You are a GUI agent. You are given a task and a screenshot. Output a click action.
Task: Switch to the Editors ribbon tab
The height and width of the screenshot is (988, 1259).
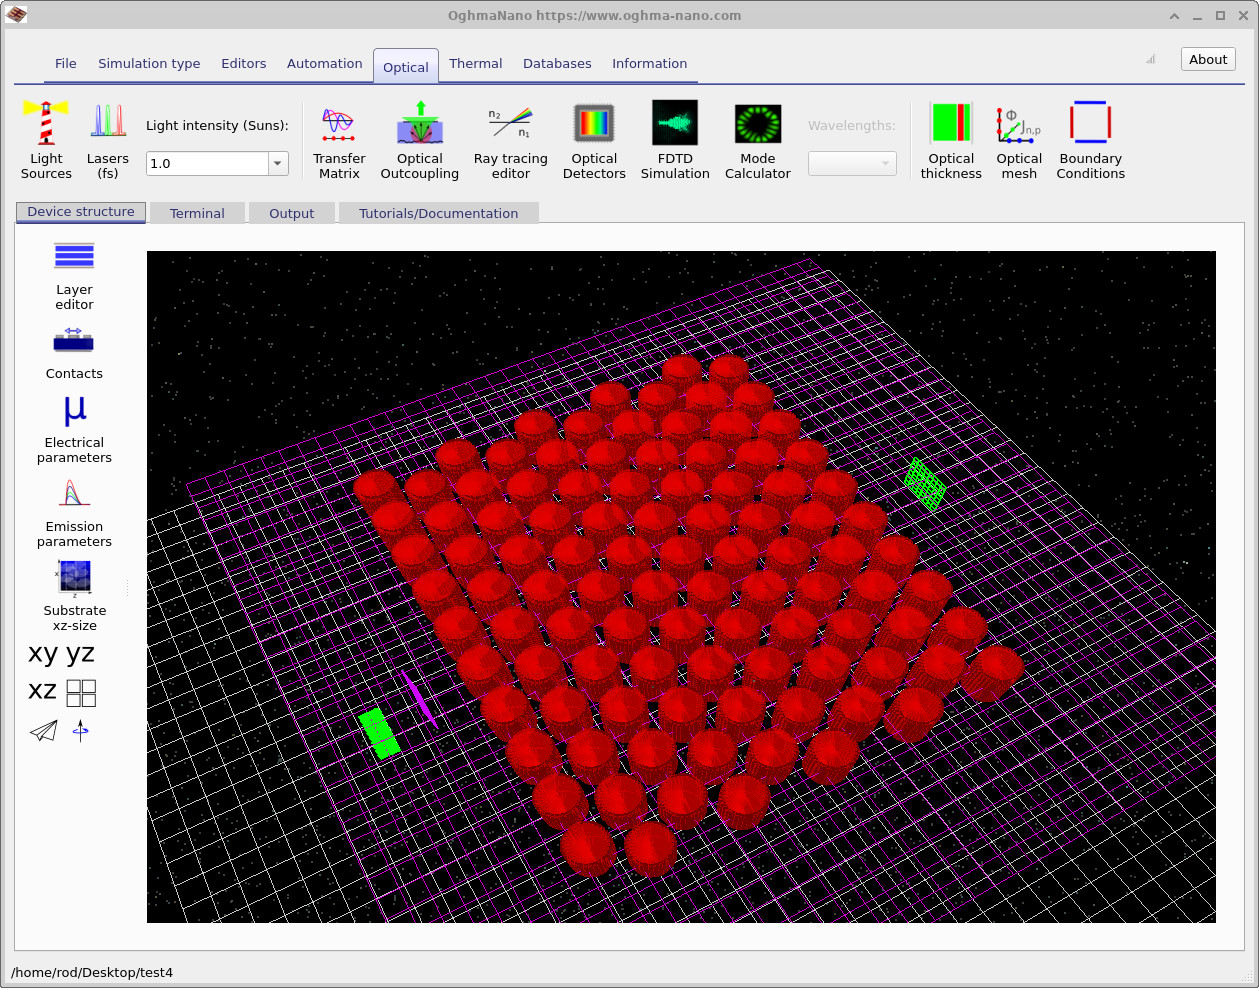(244, 63)
